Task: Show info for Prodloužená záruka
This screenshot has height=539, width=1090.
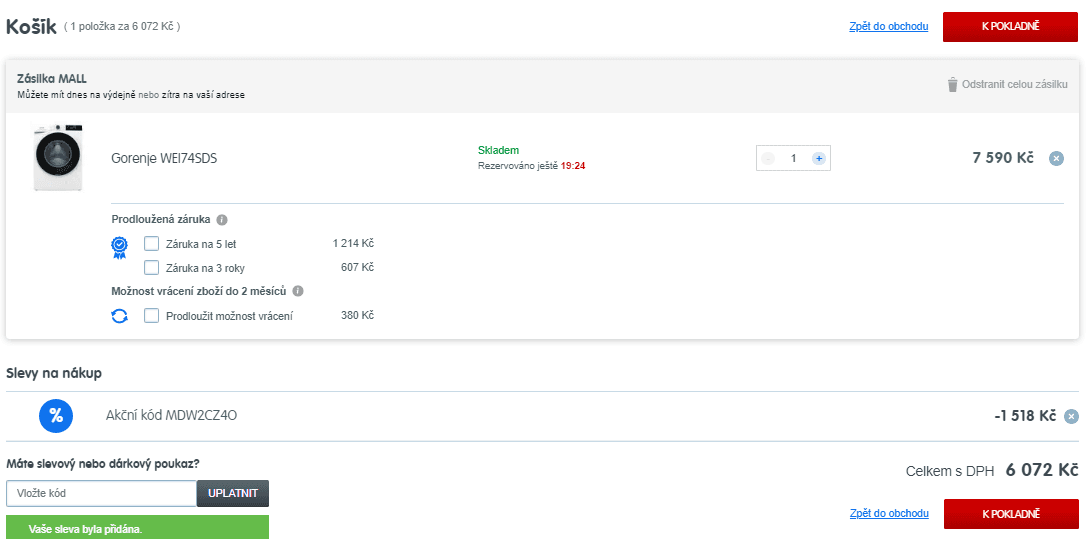Action: click(x=222, y=220)
